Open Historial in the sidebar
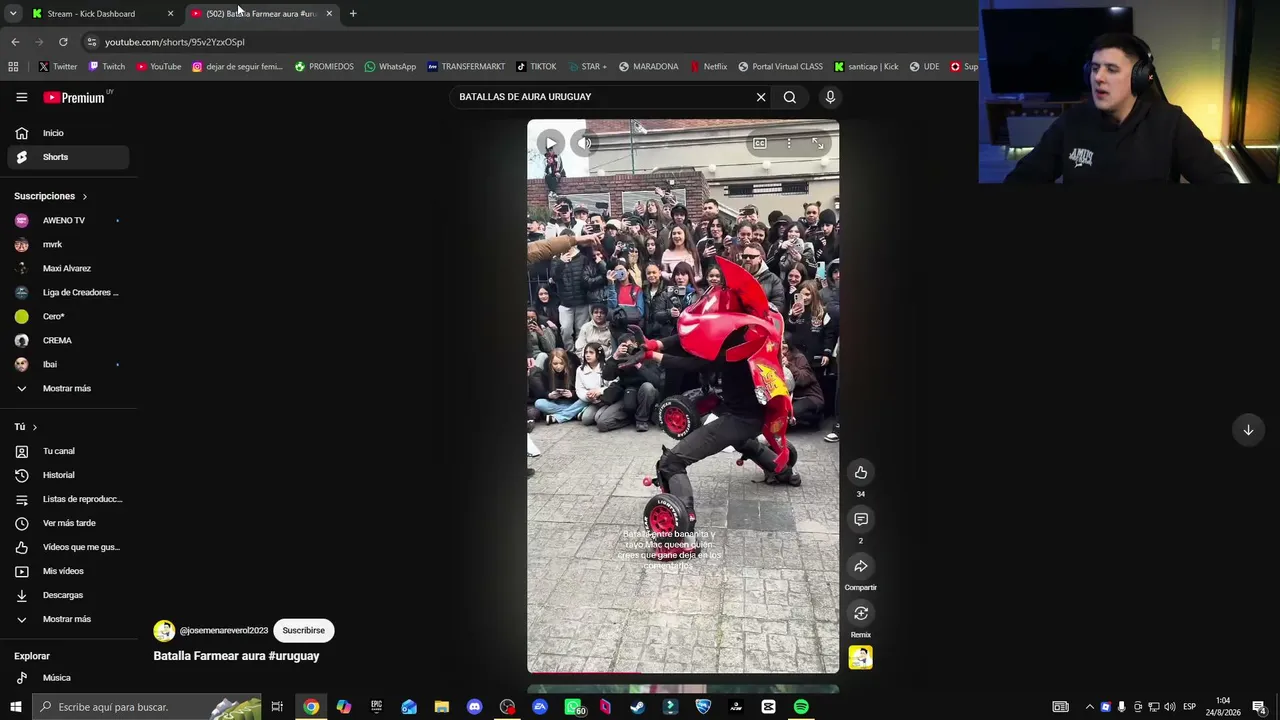Screen dimensions: 1280x720 pos(68,475)
